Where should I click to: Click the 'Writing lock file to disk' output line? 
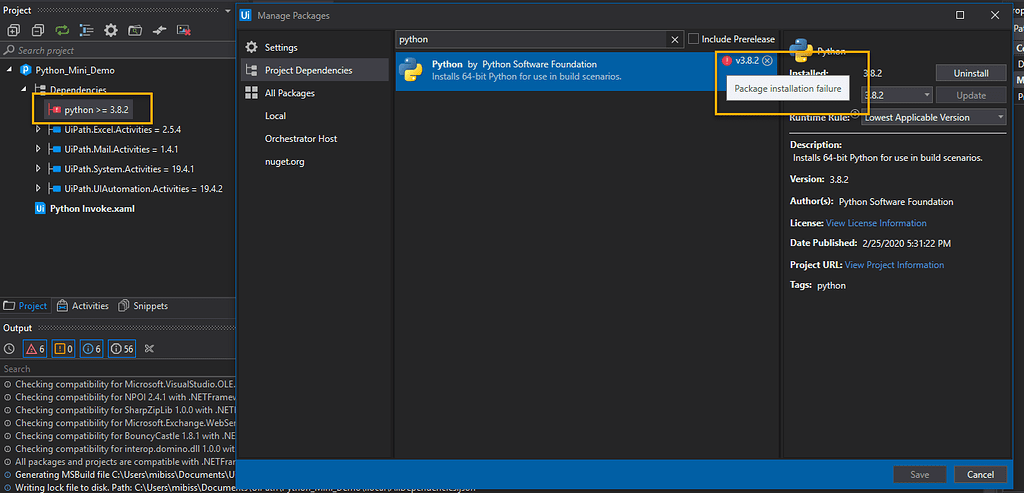click(119, 487)
